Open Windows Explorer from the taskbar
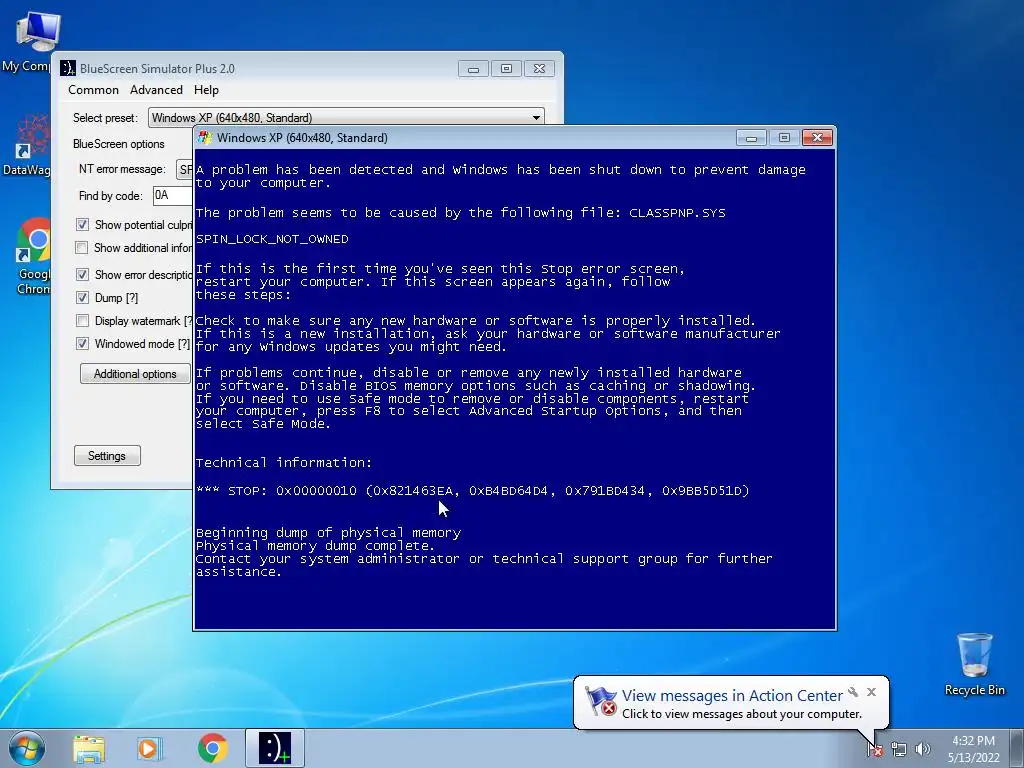 click(x=89, y=749)
